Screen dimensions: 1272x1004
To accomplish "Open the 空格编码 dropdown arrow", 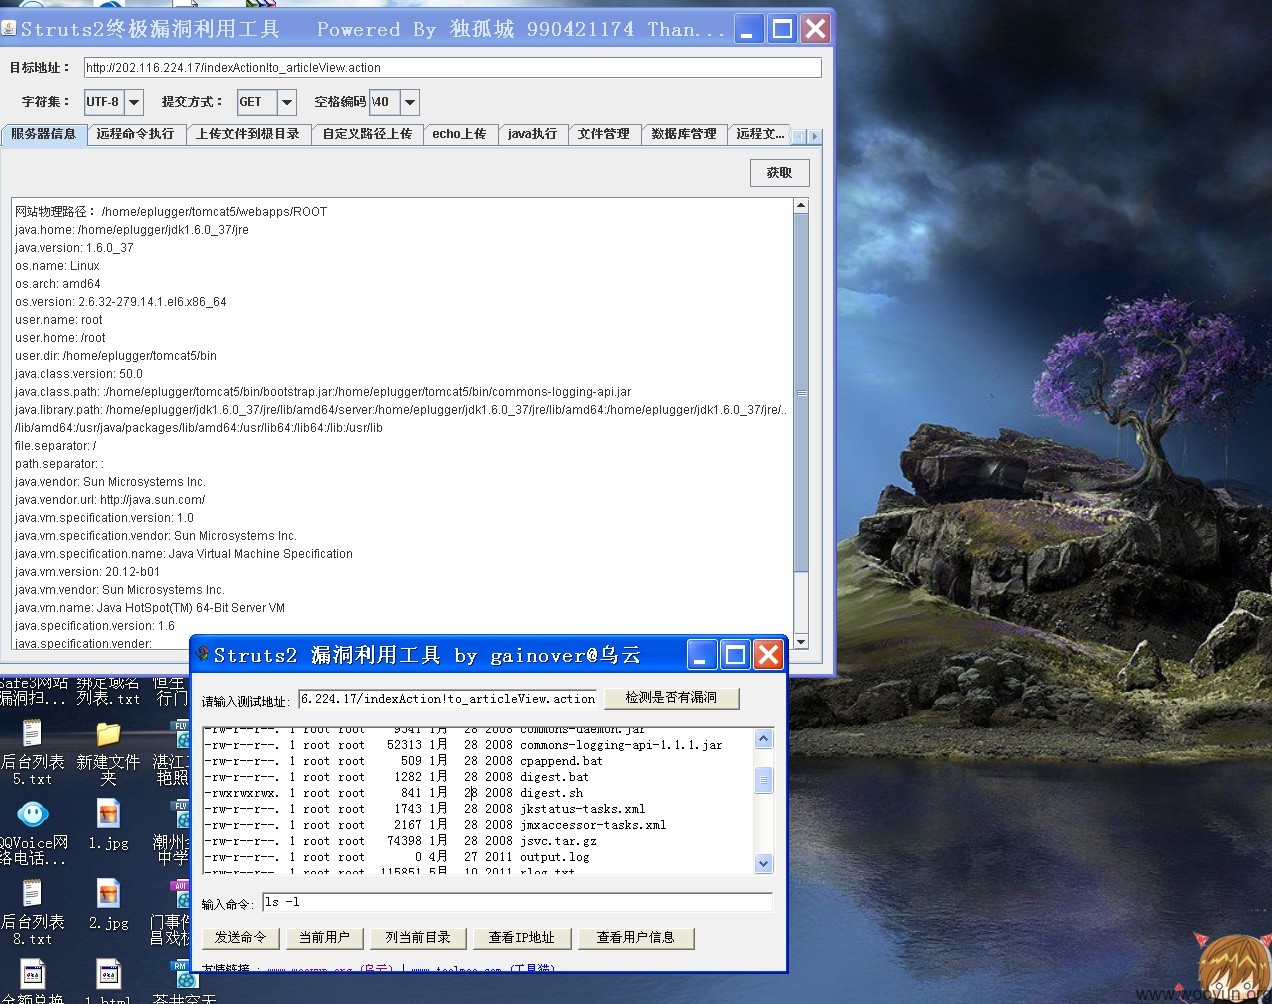I will click(410, 102).
